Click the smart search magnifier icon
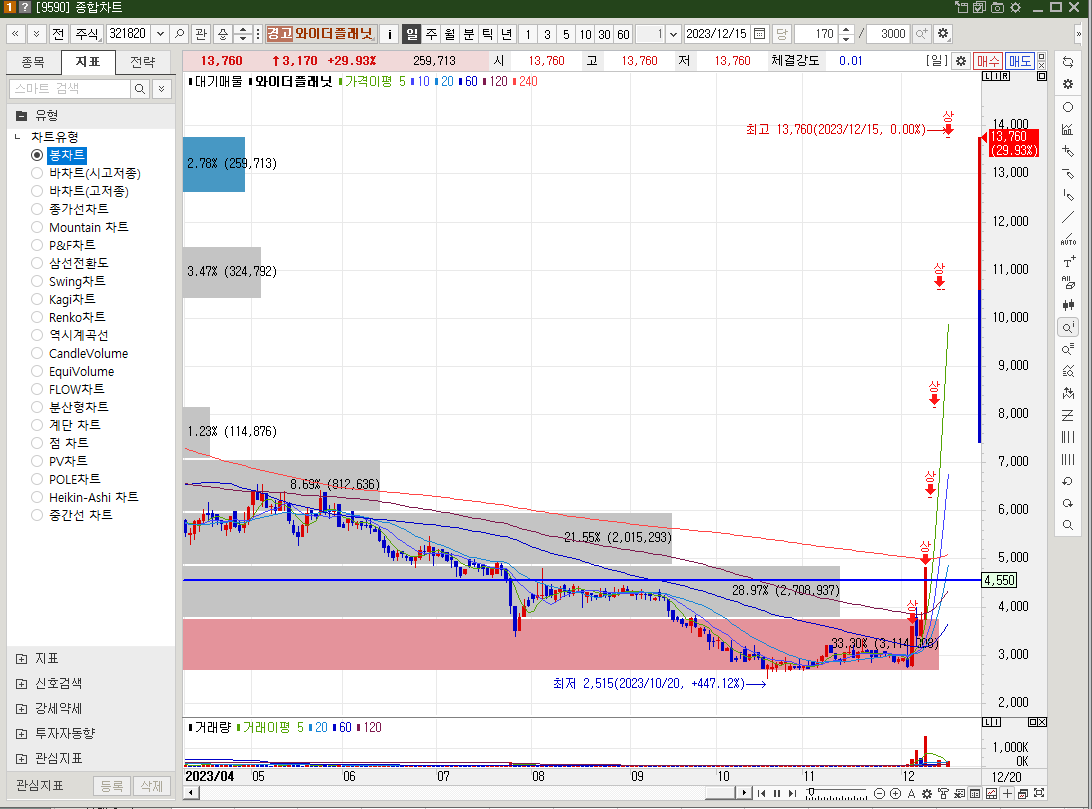1092x809 pixels. click(x=140, y=88)
